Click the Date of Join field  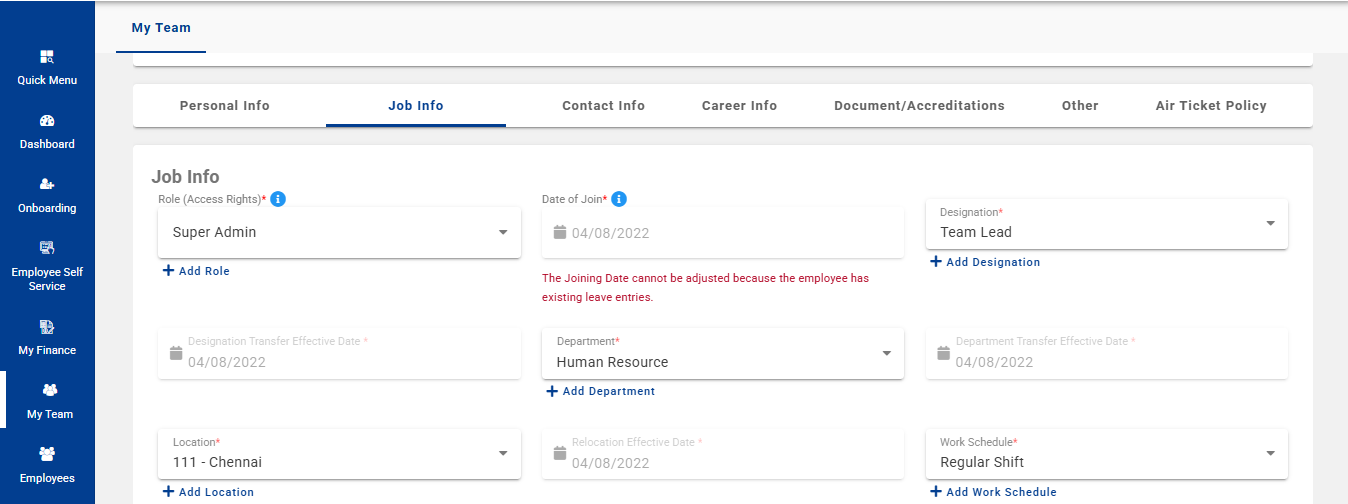point(722,233)
